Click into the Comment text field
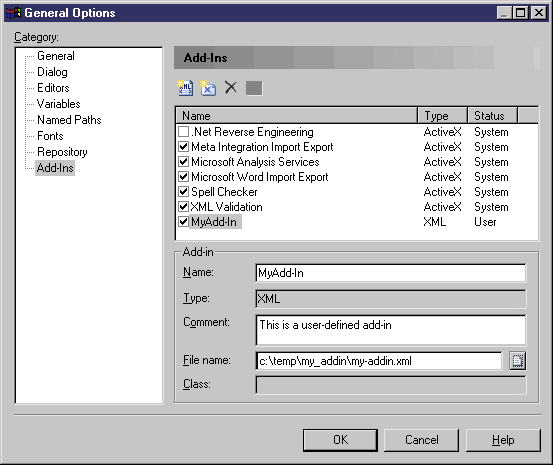The width and height of the screenshot is (553, 465). coord(390,330)
